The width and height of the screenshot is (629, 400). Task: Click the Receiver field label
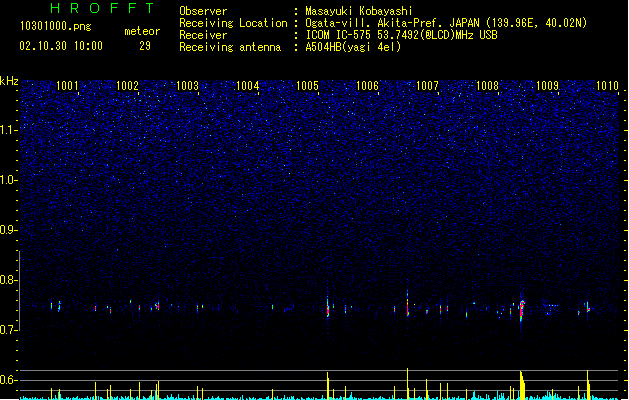pyautogui.click(x=203, y=35)
